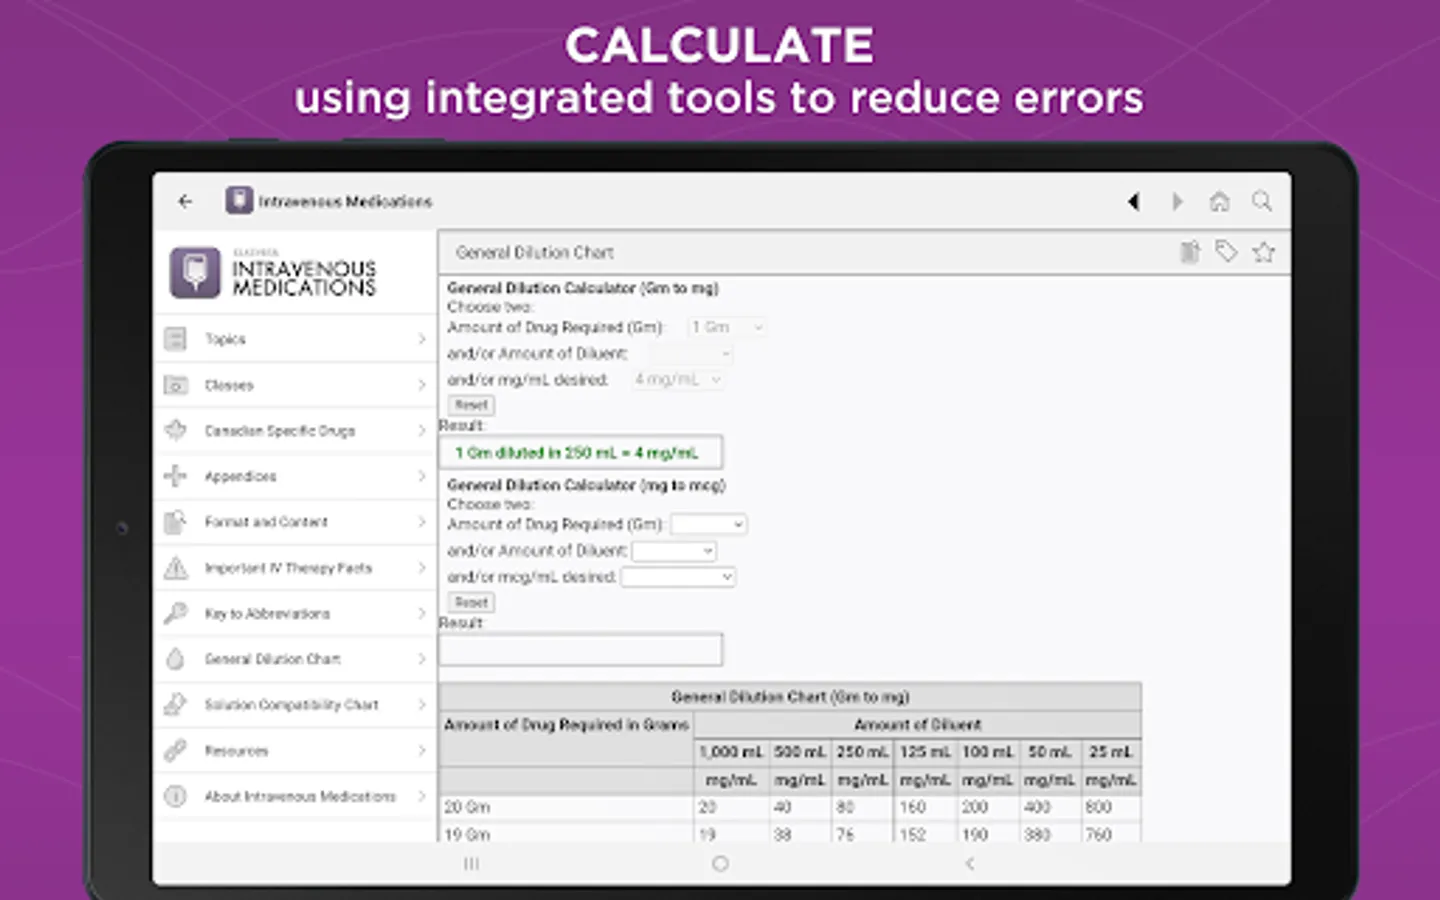Go to the previous page with the left triangle
Image resolution: width=1440 pixels, height=900 pixels.
tap(1133, 201)
